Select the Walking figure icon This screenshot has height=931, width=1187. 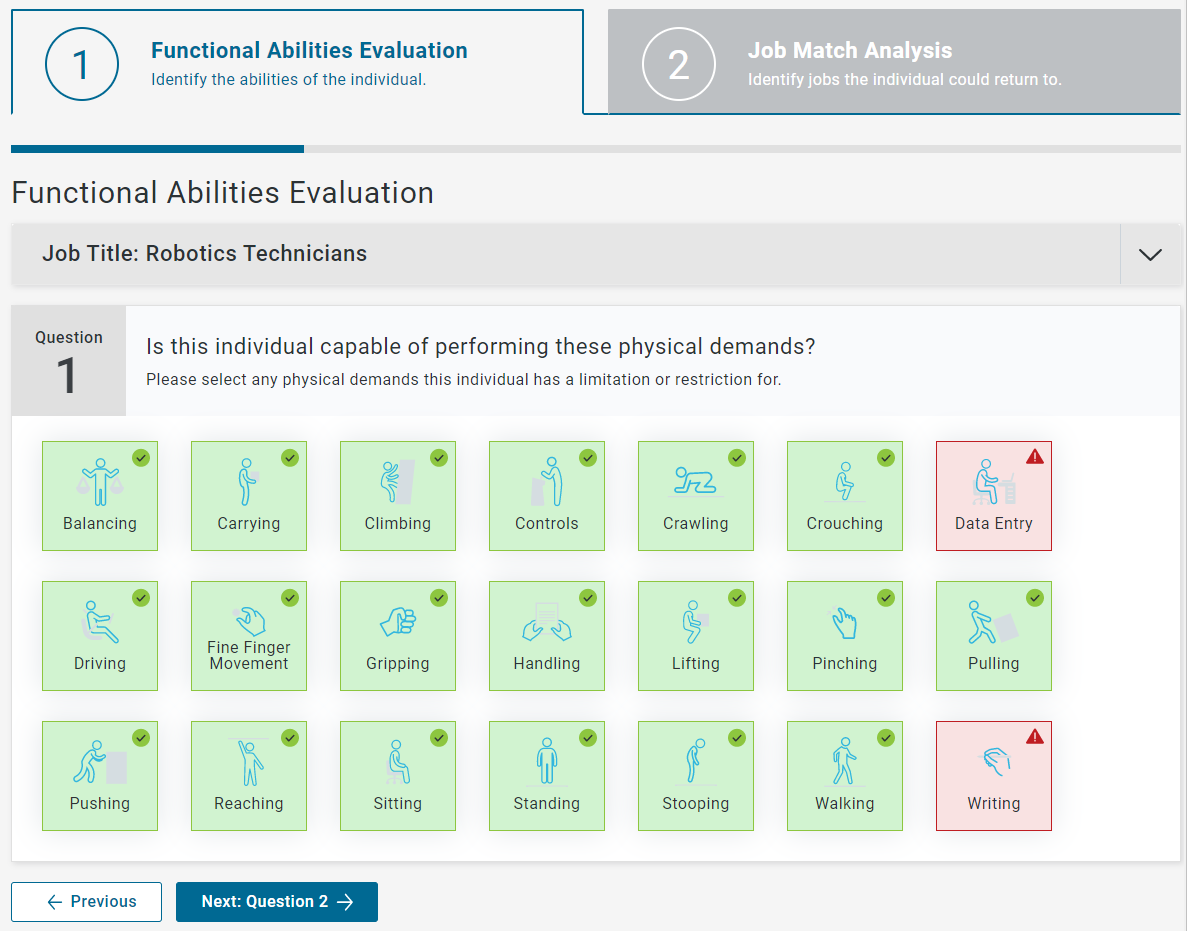[x=844, y=762]
